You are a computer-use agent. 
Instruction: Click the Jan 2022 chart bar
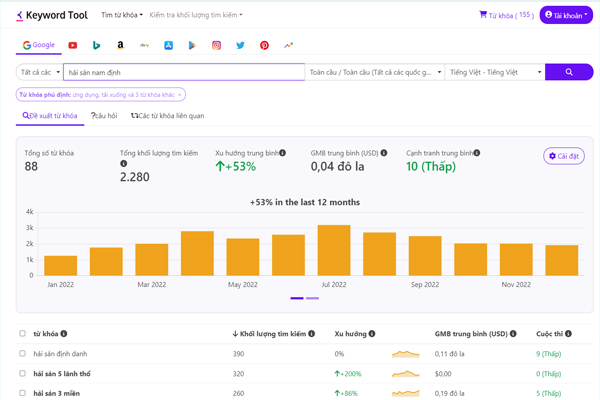click(x=60, y=265)
